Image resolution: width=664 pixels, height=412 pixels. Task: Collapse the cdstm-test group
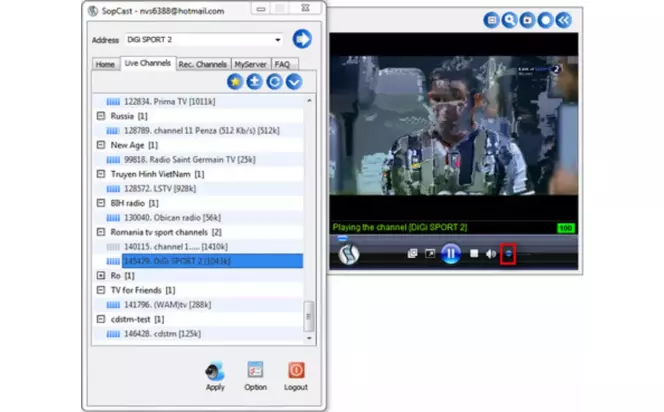(x=101, y=319)
